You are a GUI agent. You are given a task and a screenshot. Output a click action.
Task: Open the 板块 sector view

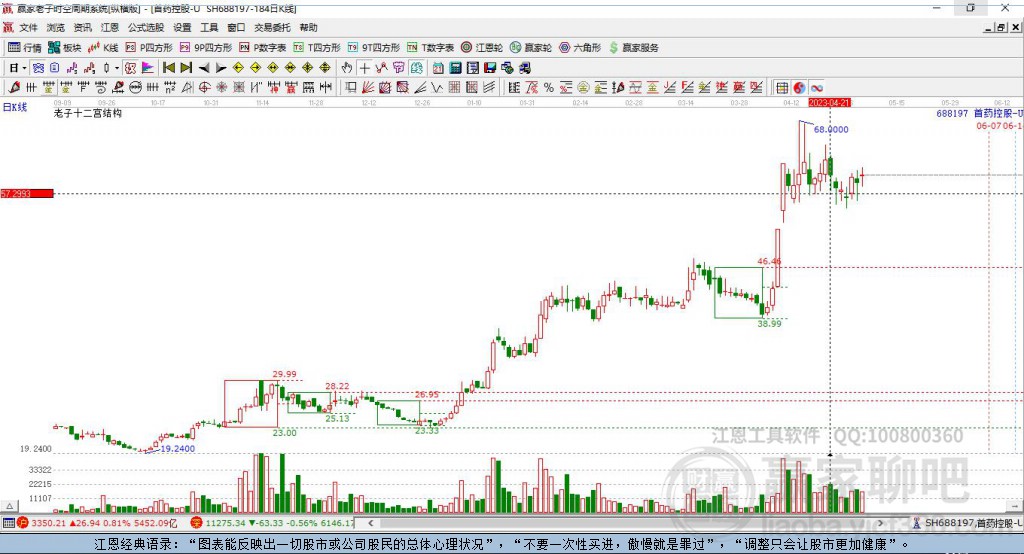click(x=64, y=48)
